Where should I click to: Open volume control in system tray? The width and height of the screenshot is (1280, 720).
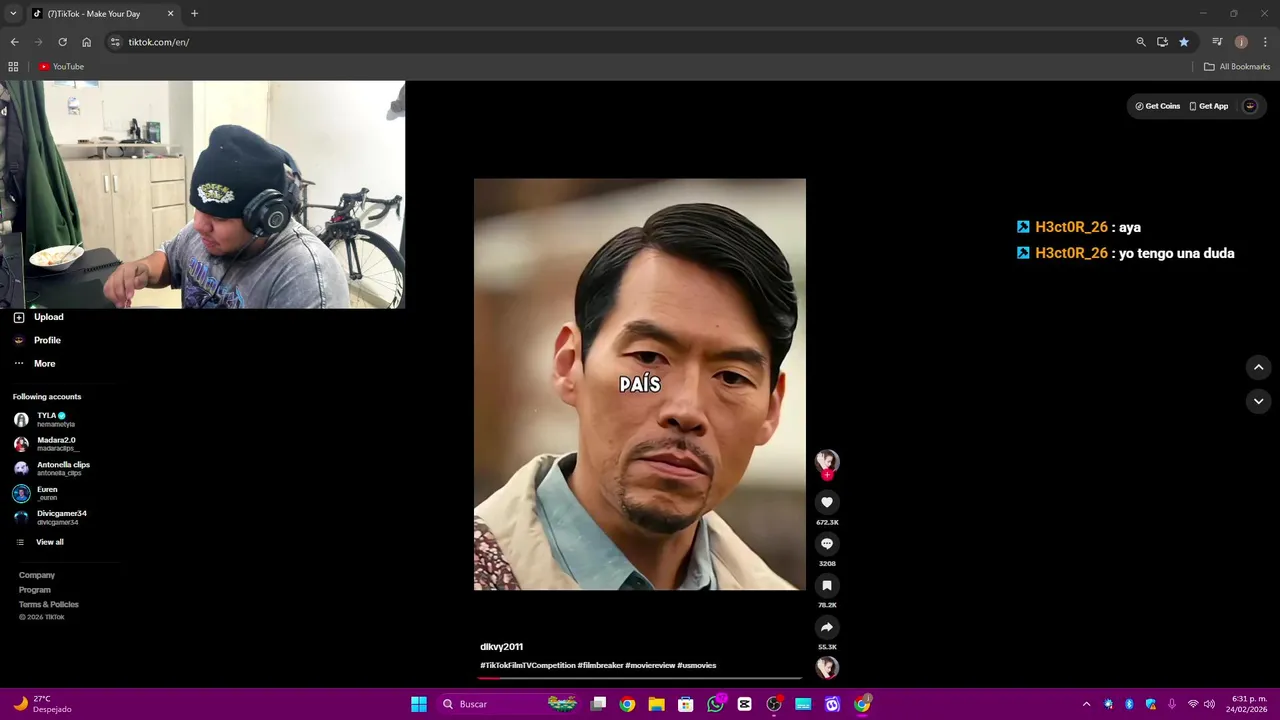1209,704
